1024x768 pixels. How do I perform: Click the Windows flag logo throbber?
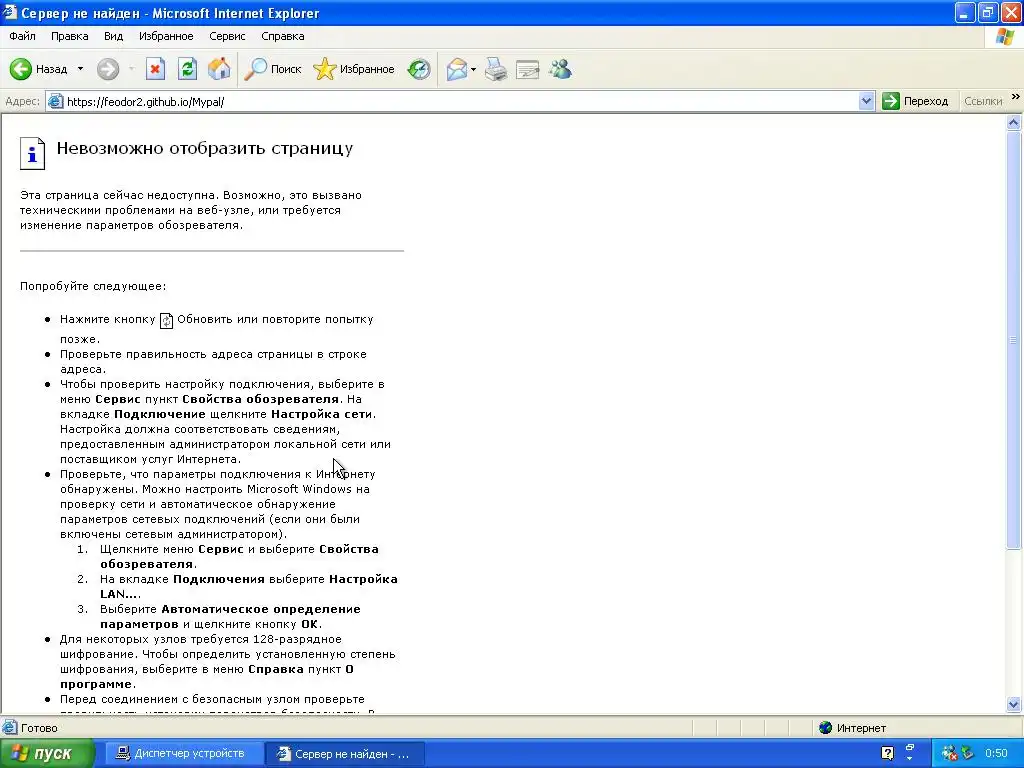(1004, 37)
